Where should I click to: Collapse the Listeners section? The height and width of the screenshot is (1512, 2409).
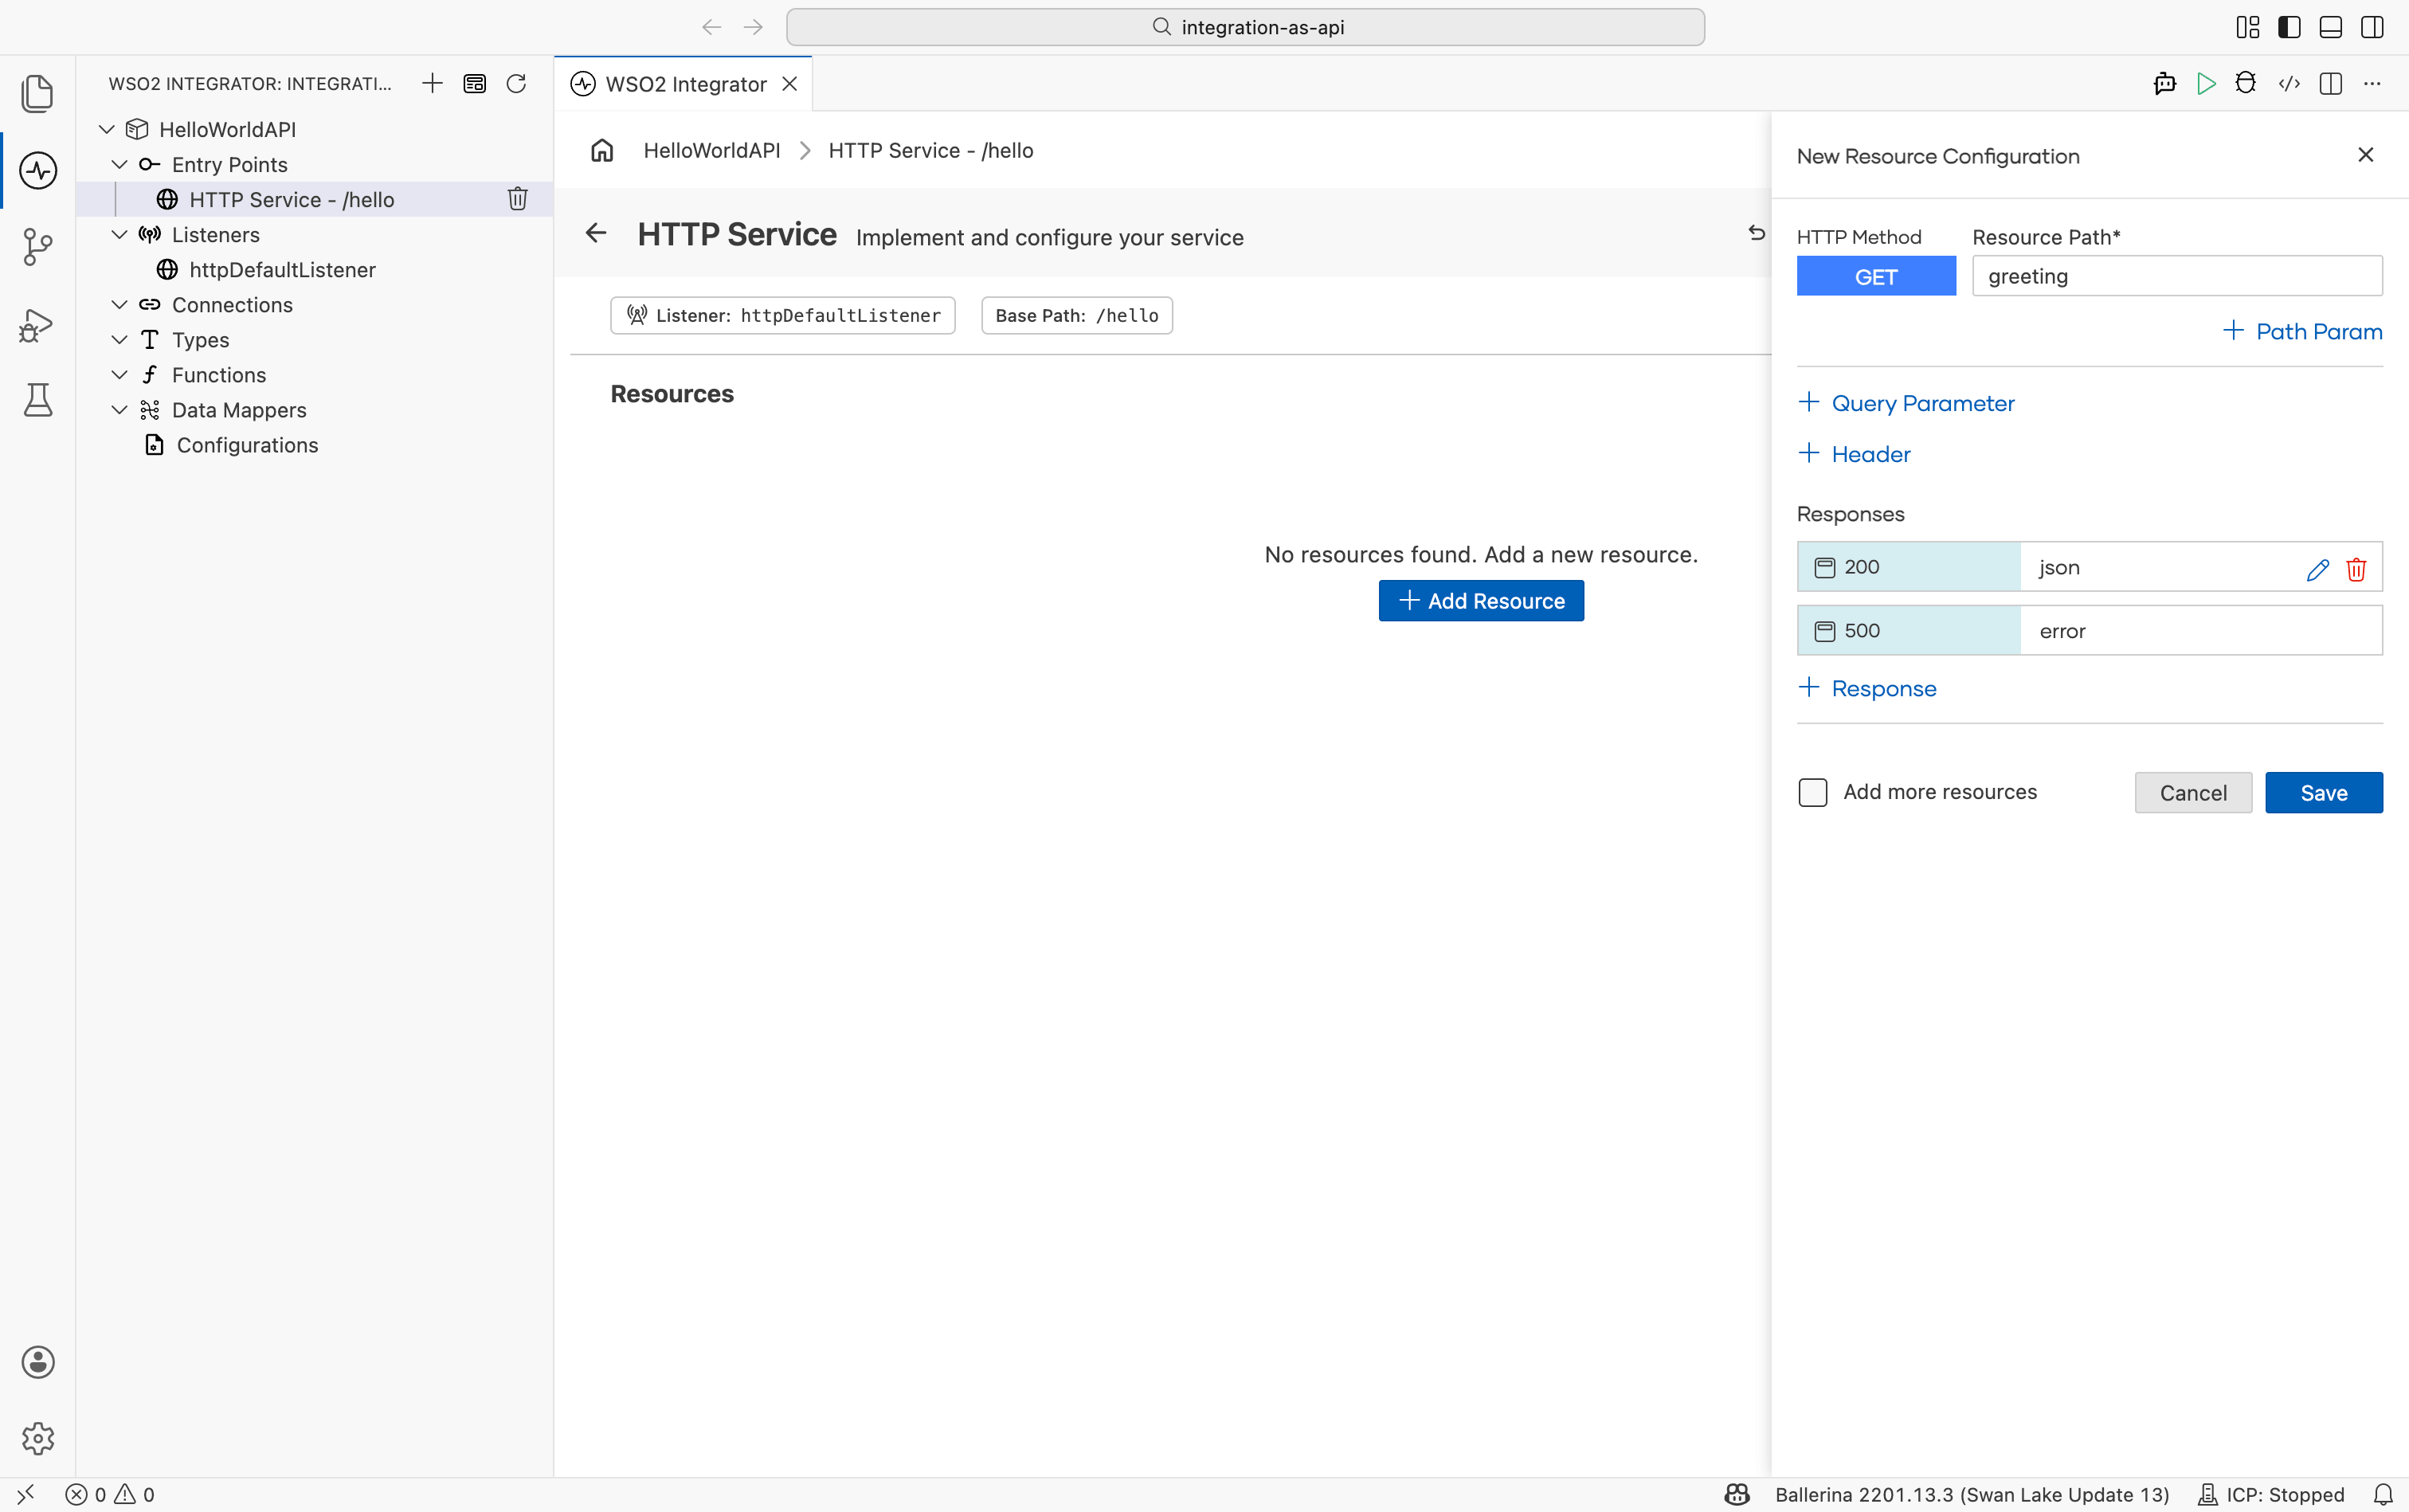tap(119, 234)
